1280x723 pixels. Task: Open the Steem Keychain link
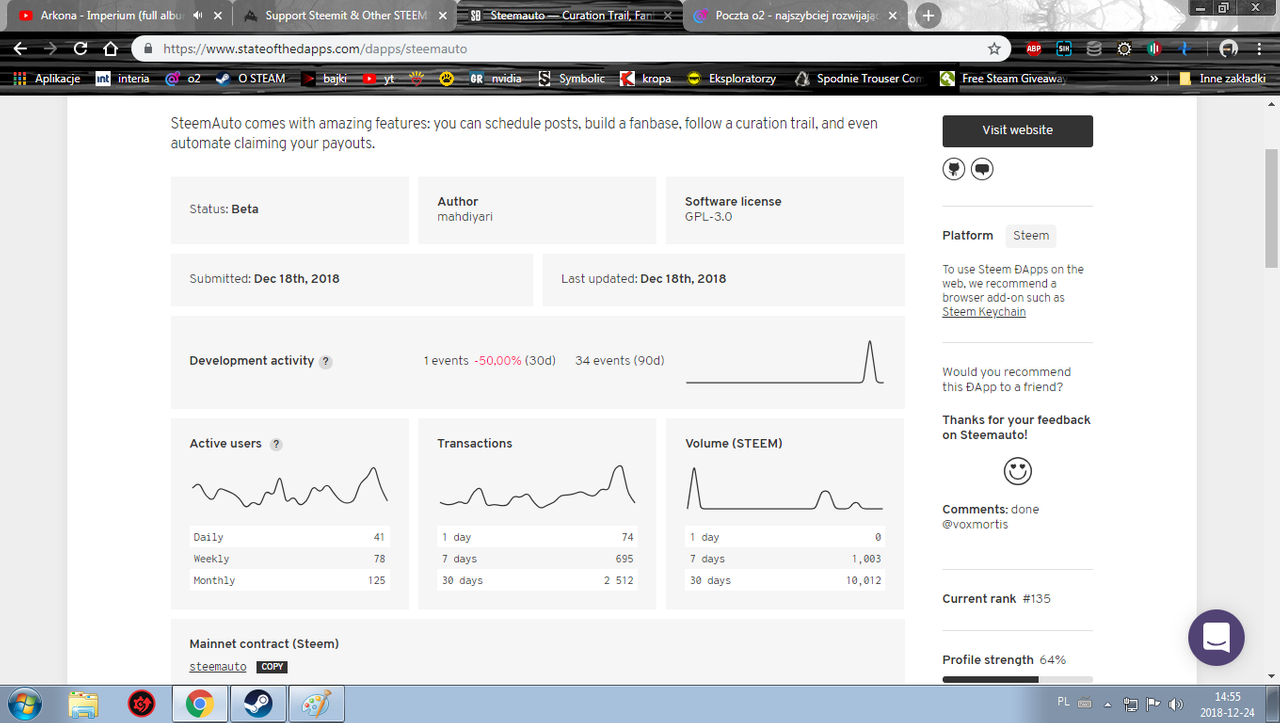[x=984, y=312]
